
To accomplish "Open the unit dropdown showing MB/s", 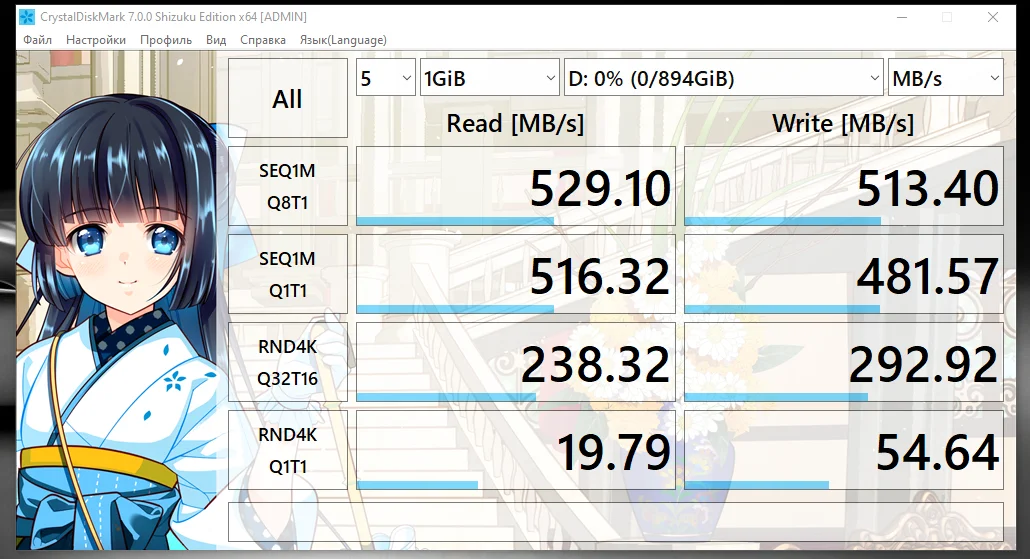I will [x=945, y=78].
